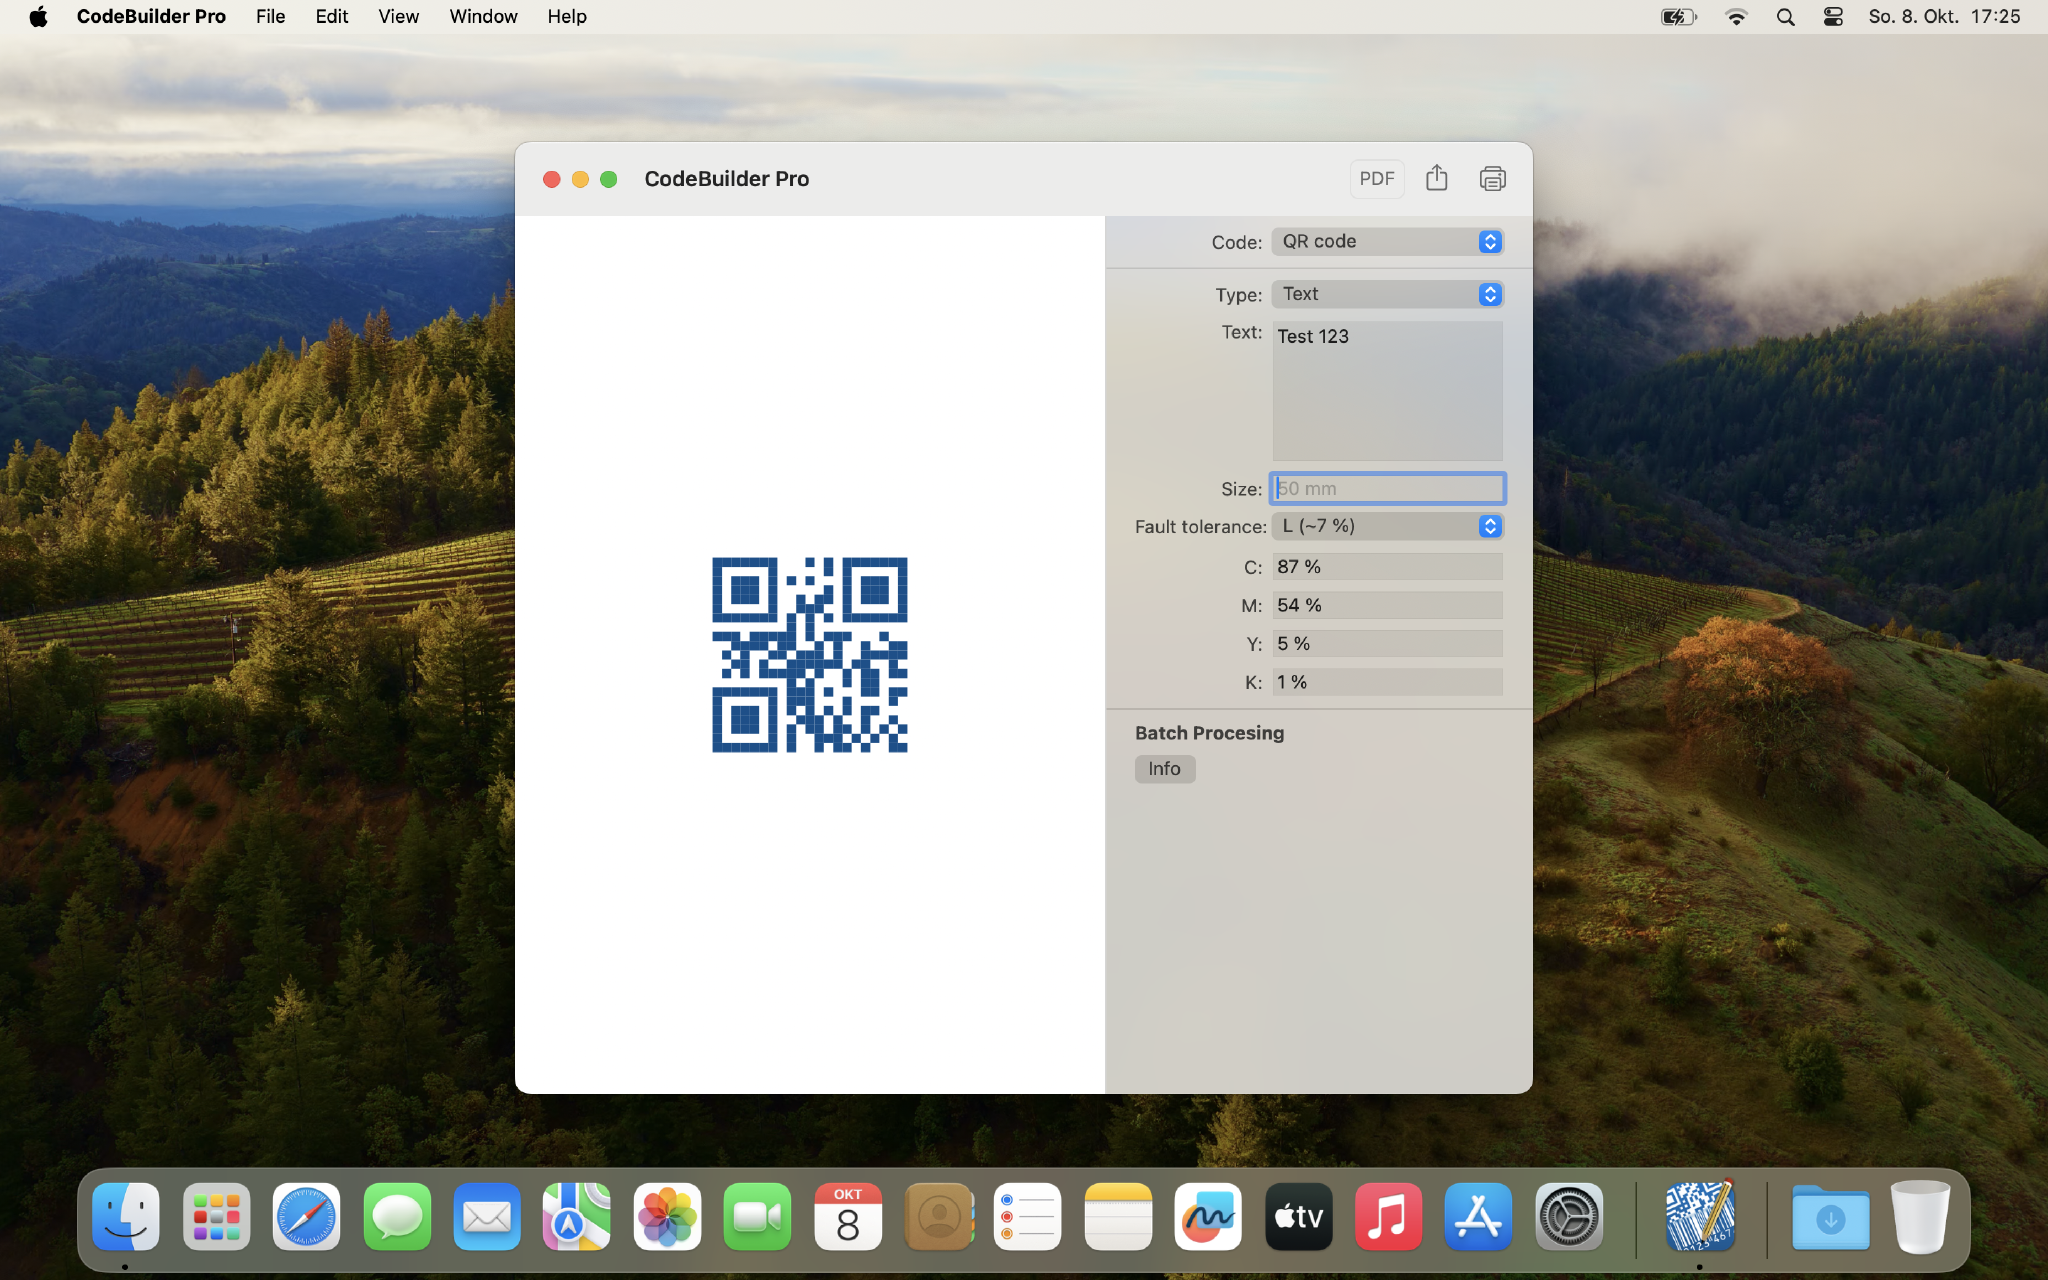Screen dimensions: 2048x1280
Task: Open Launchpad from the dock
Action: pyautogui.click(x=216, y=1217)
